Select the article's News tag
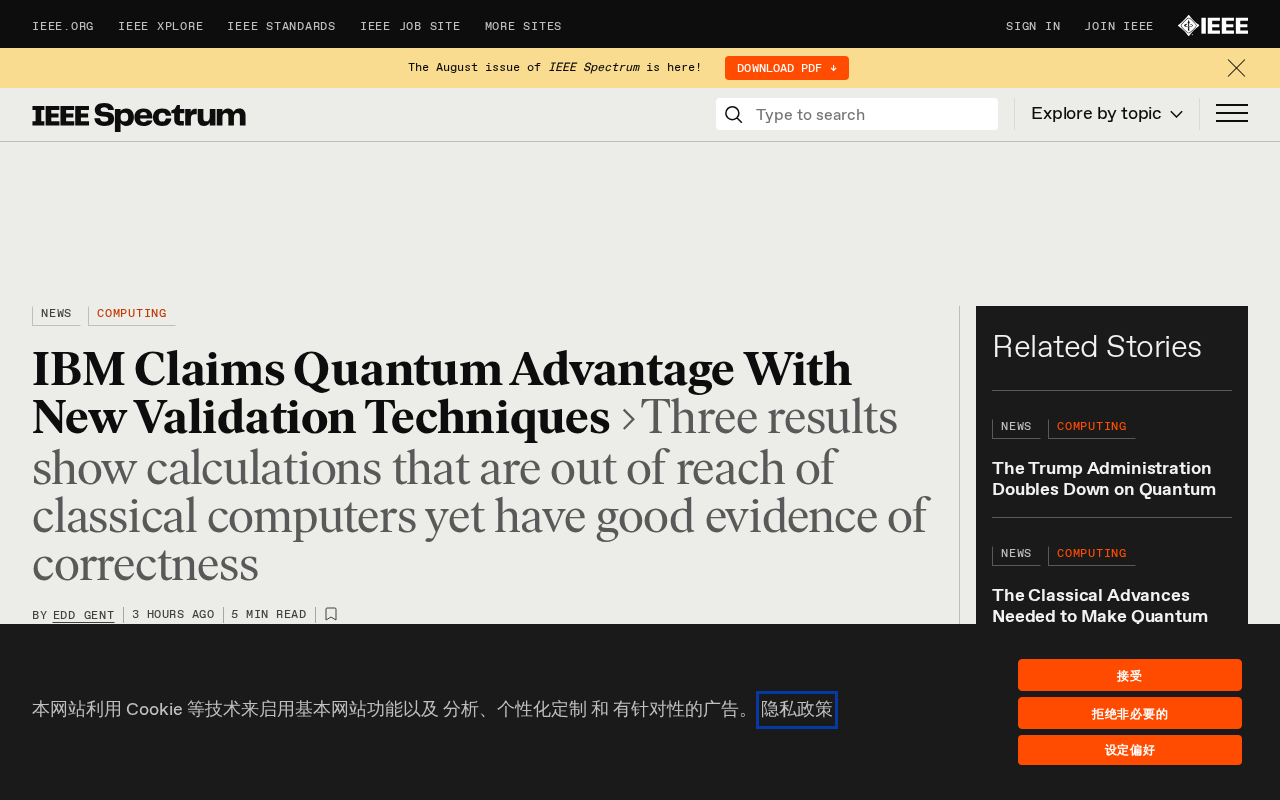This screenshot has height=800, width=1280. pos(56,314)
